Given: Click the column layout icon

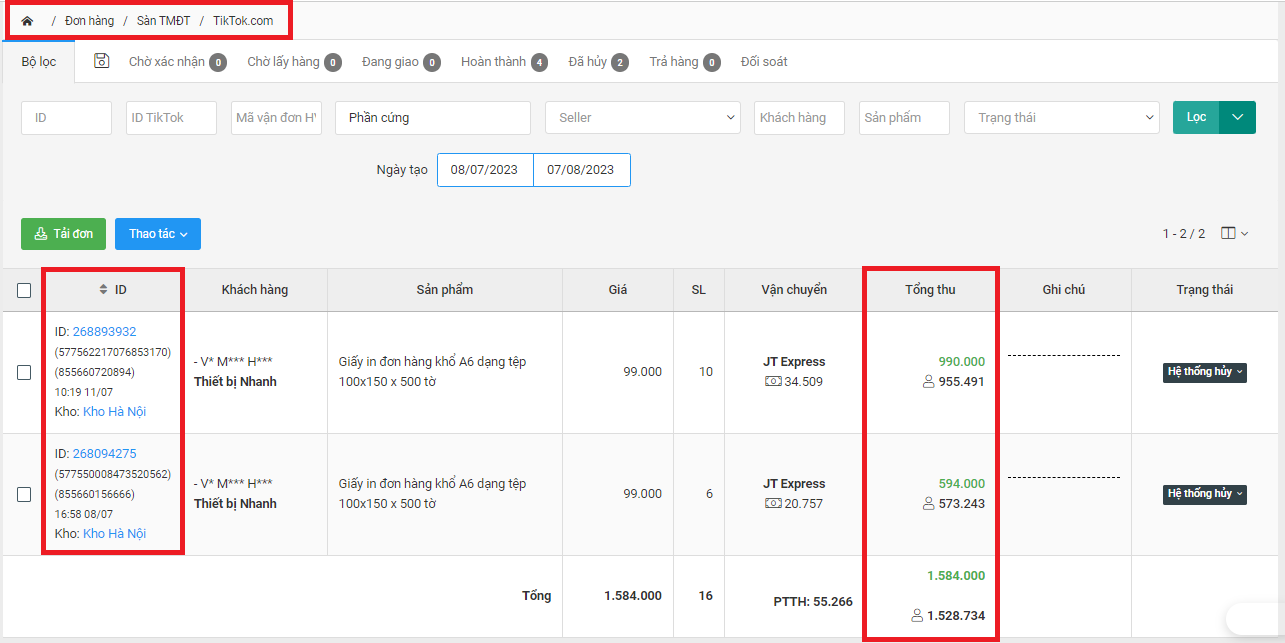Looking at the screenshot, I should 1229,233.
